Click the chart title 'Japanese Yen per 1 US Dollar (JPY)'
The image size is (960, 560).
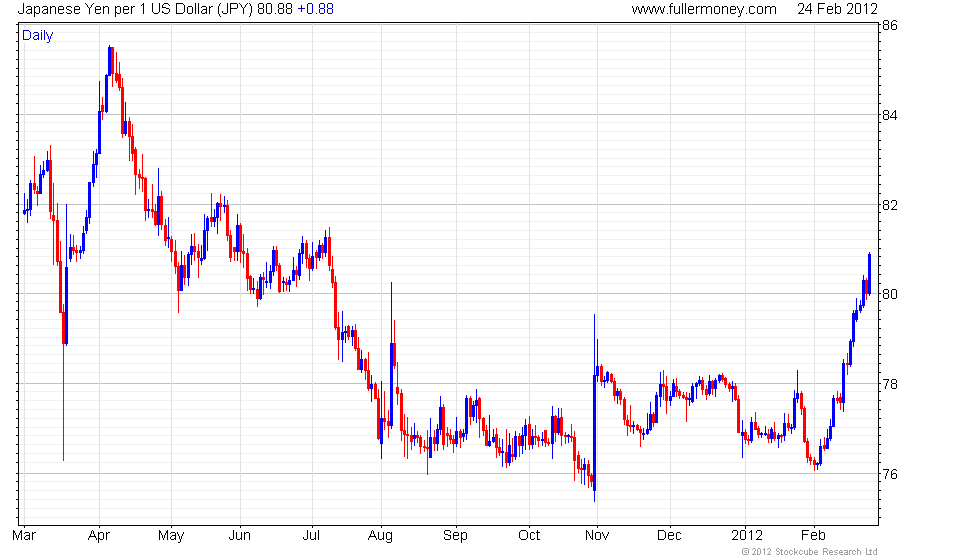(135, 9)
